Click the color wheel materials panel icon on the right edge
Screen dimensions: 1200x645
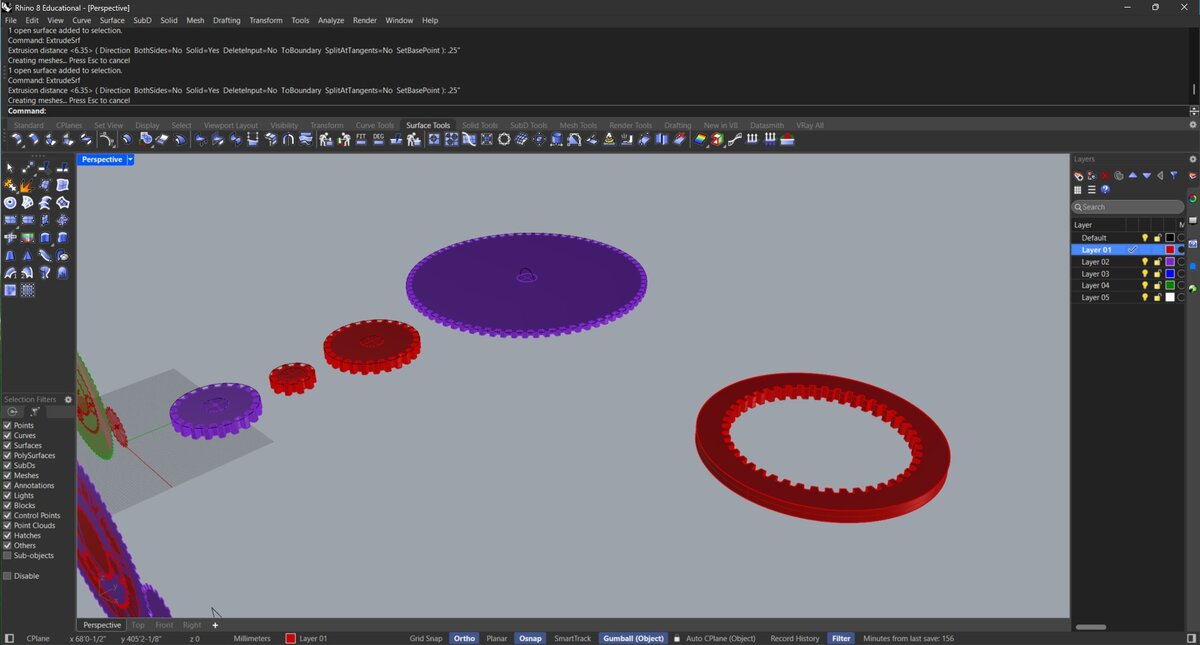1193,199
